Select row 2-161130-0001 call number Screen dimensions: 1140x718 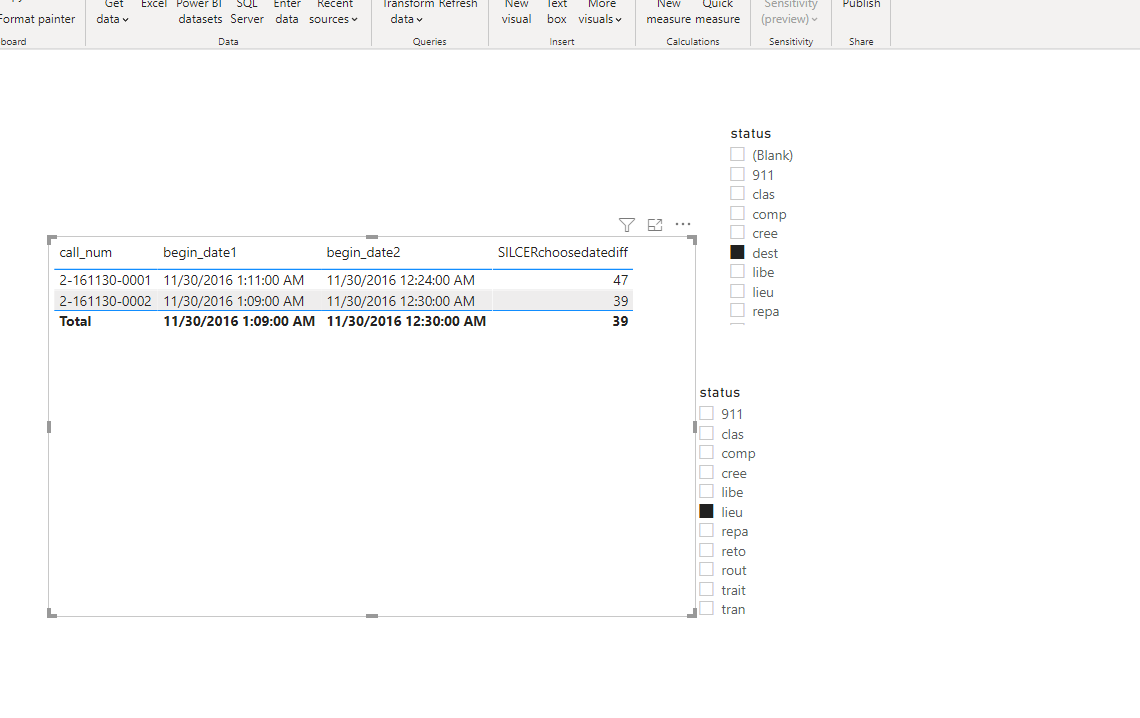[x=105, y=280]
